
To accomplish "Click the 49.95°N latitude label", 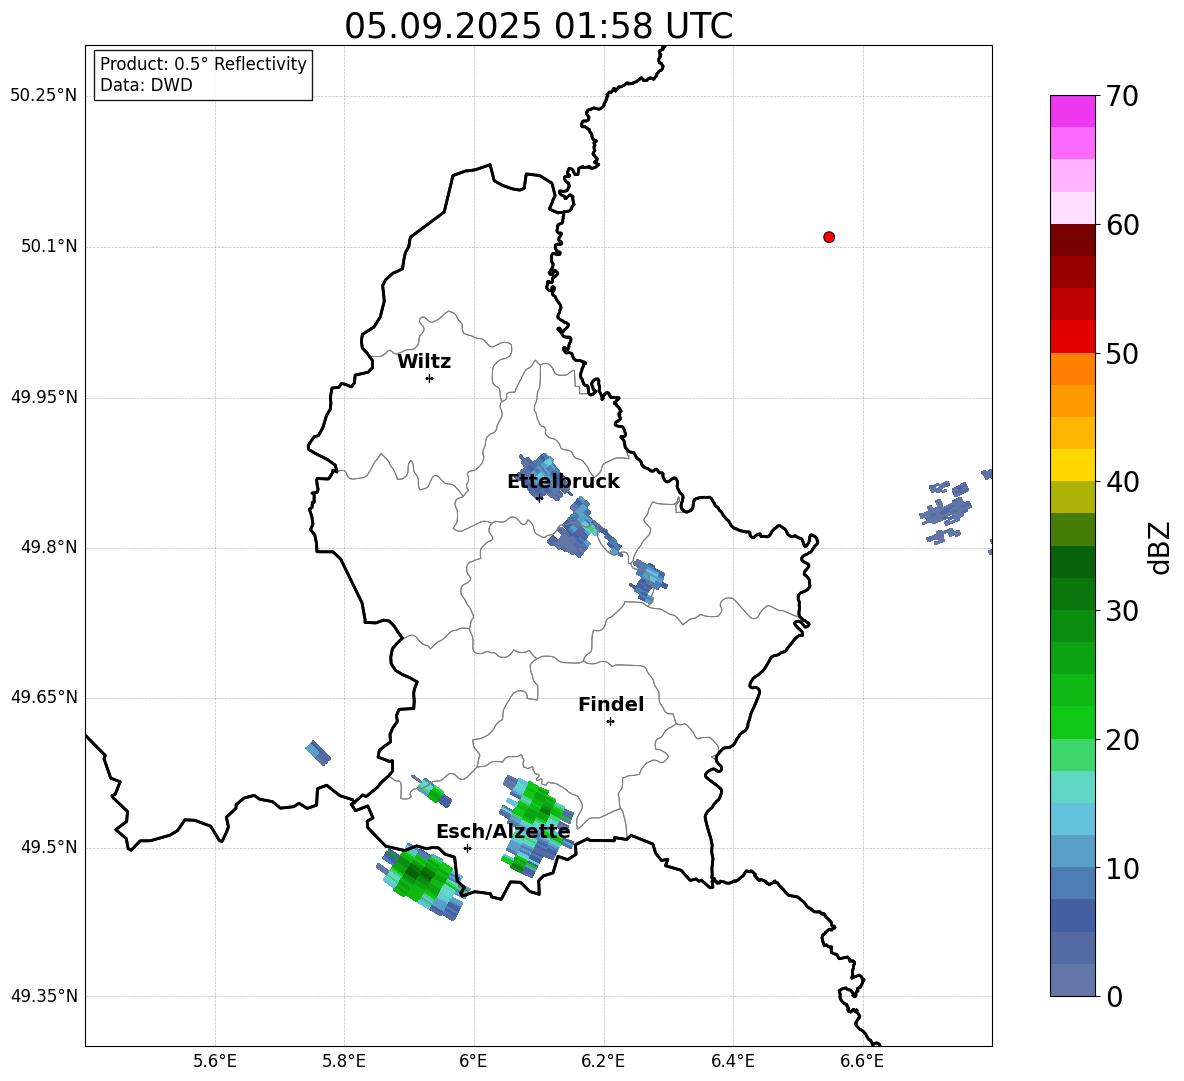I will [x=44, y=397].
